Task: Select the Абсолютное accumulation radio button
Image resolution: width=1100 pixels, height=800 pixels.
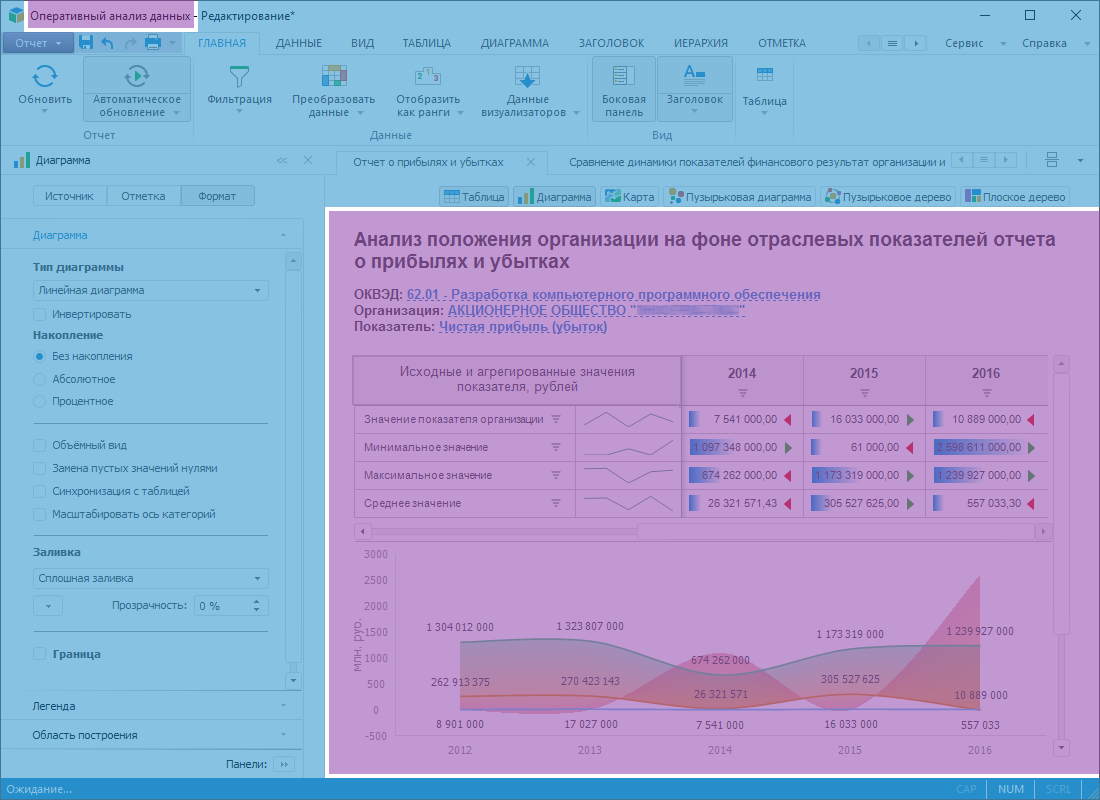Action: click(x=40, y=379)
